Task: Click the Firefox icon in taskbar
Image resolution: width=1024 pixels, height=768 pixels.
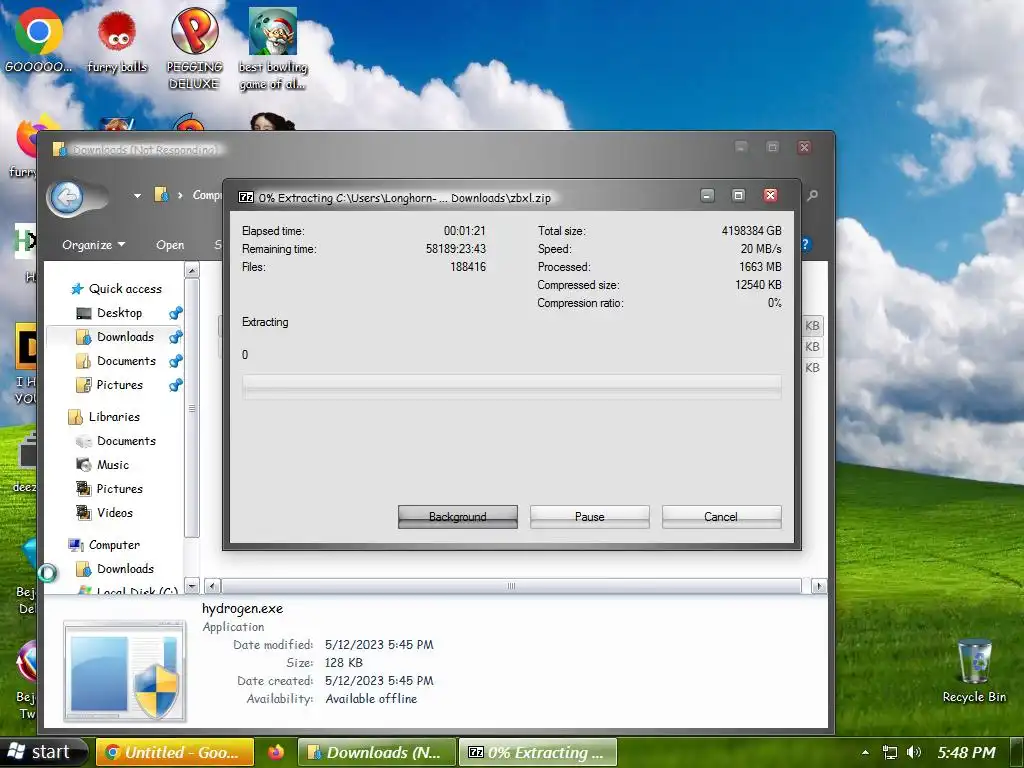Action: click(276, 752)
